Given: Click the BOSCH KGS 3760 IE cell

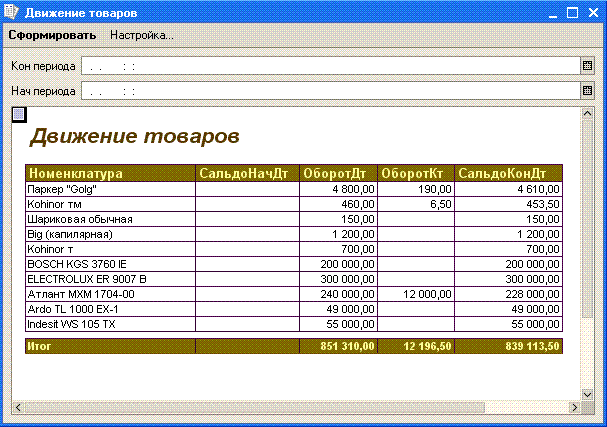Looking at the screenshot, I should click(x=110, y=264).
